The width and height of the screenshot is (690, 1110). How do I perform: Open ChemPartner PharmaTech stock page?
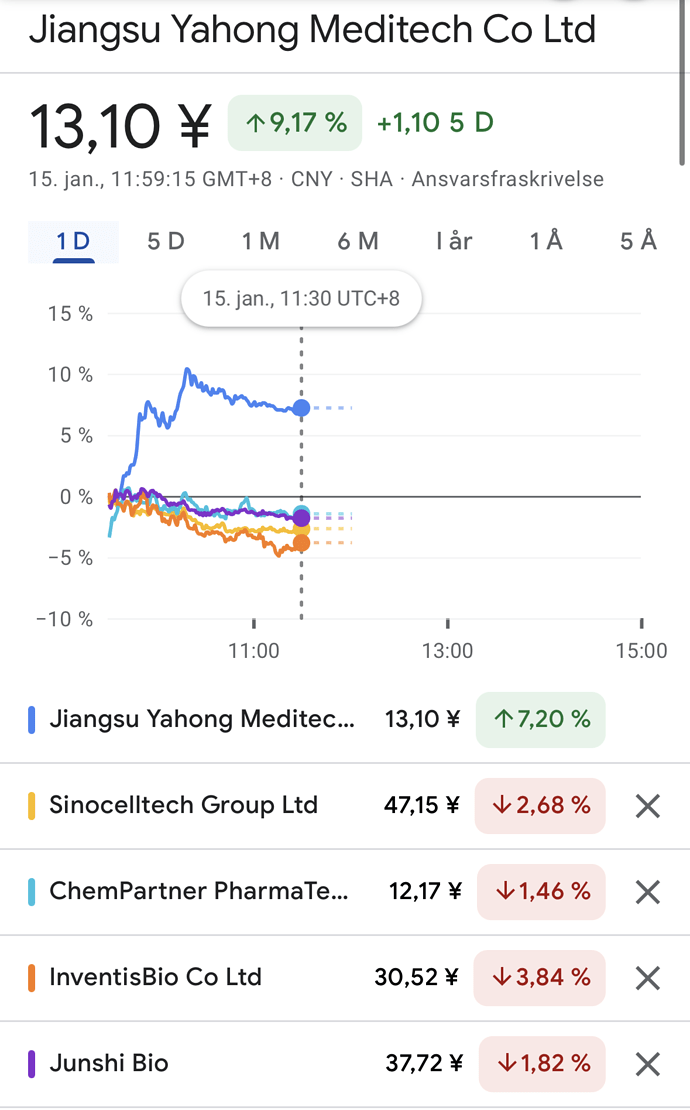tap(200, 891)
